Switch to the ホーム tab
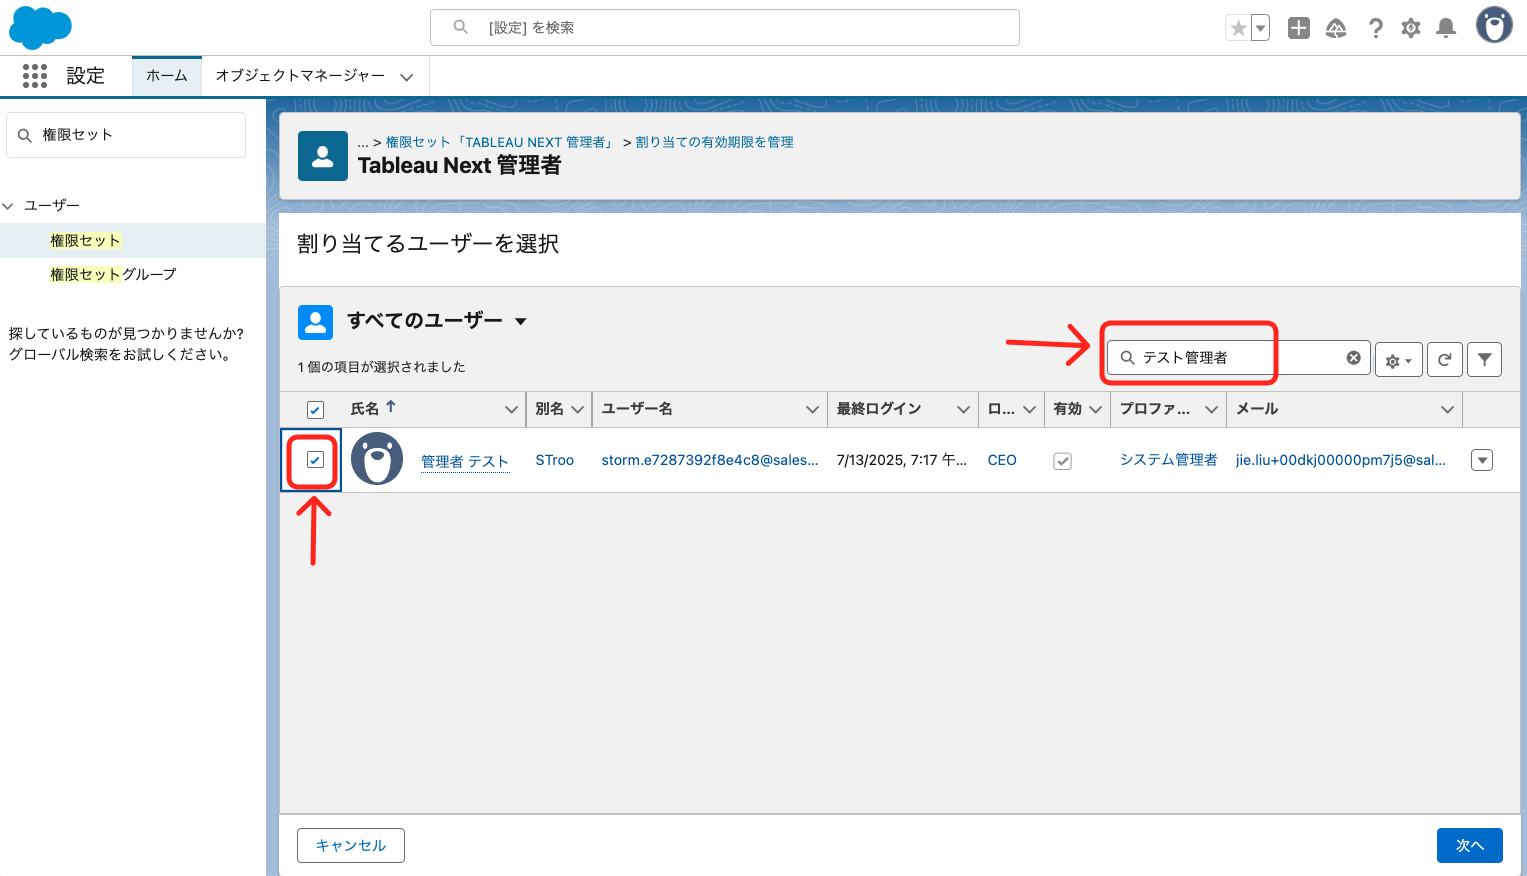Screen dimensions: 1527x876 point(167,76)
